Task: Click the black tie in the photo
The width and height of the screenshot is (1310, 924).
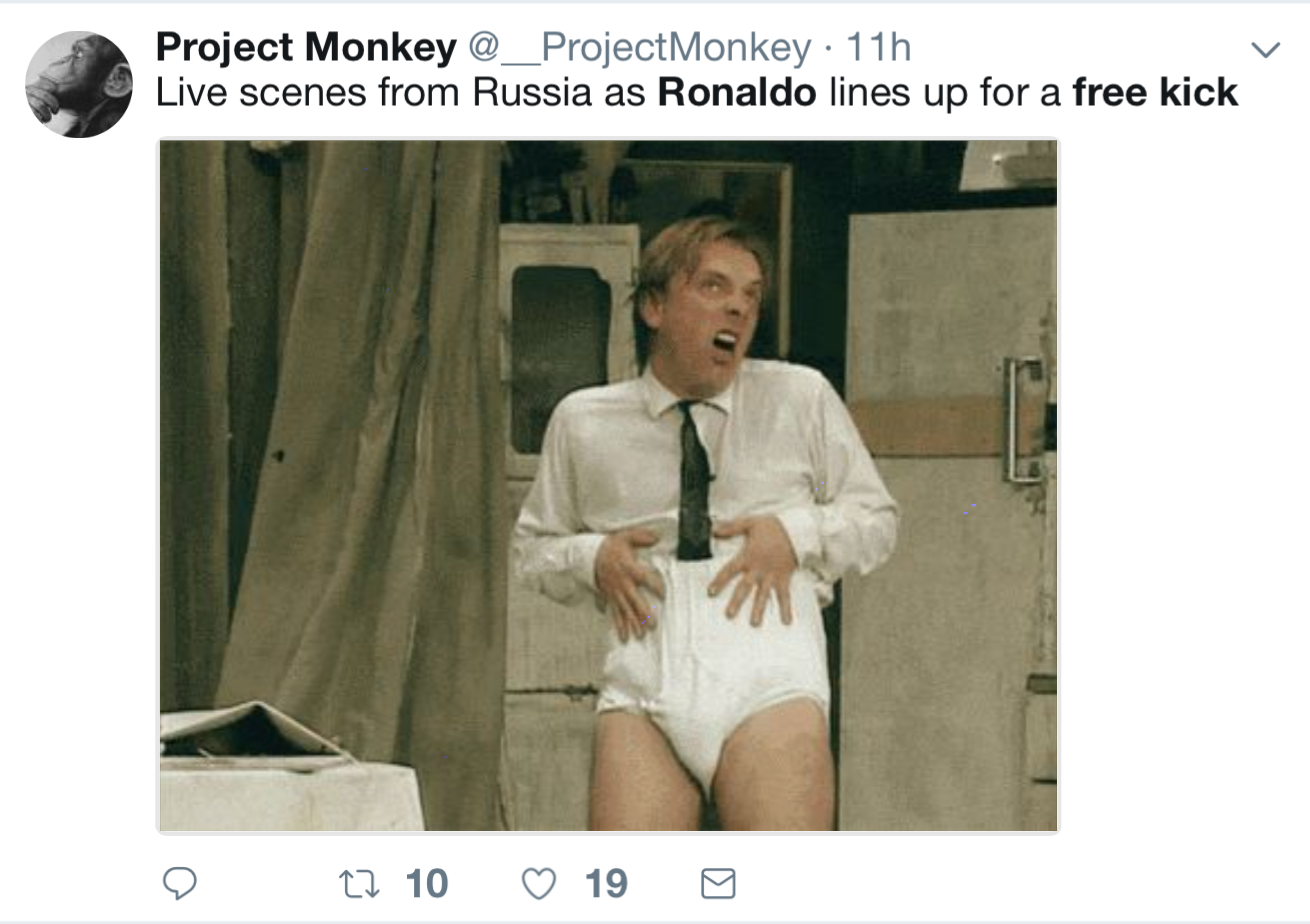Action: tap(693, 480)
